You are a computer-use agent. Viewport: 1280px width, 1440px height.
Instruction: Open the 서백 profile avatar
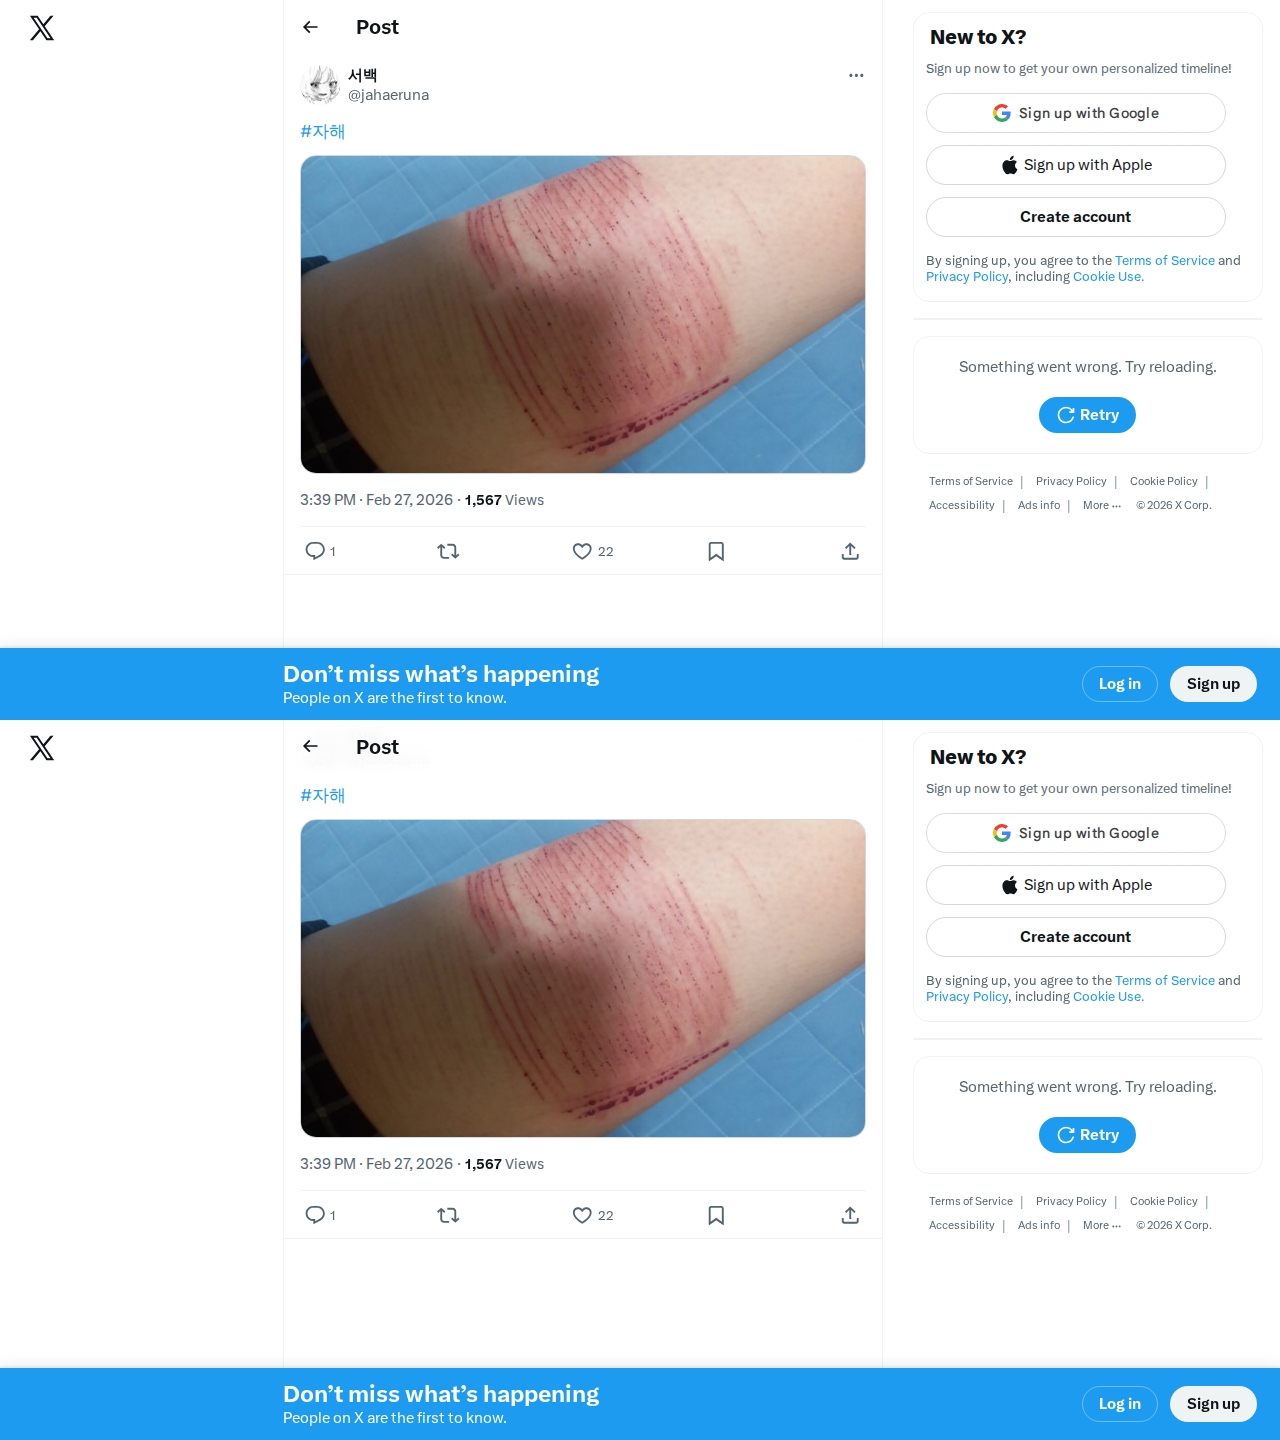pos(320,85)
